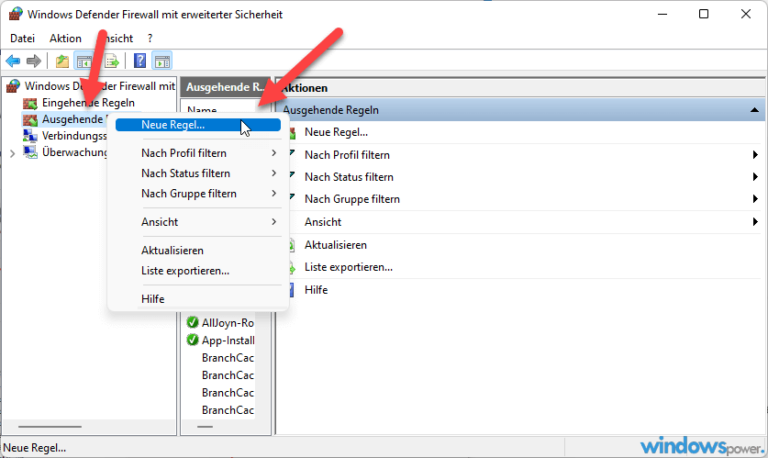
Task: Choose Neue Regel... in the context menu
Action: [x=198, y=125]
